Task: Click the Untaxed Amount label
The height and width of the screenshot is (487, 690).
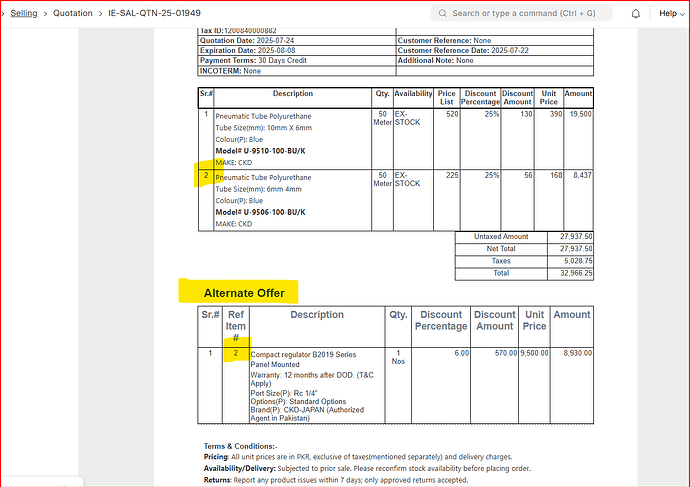Action: (501, 236)
